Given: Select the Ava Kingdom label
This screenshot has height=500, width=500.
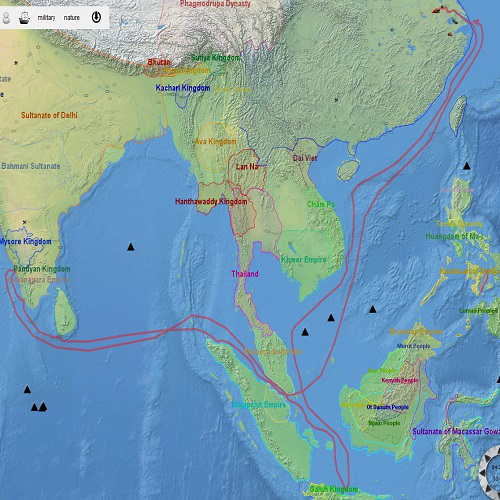Looking at the screenshot, I should 215,142.
